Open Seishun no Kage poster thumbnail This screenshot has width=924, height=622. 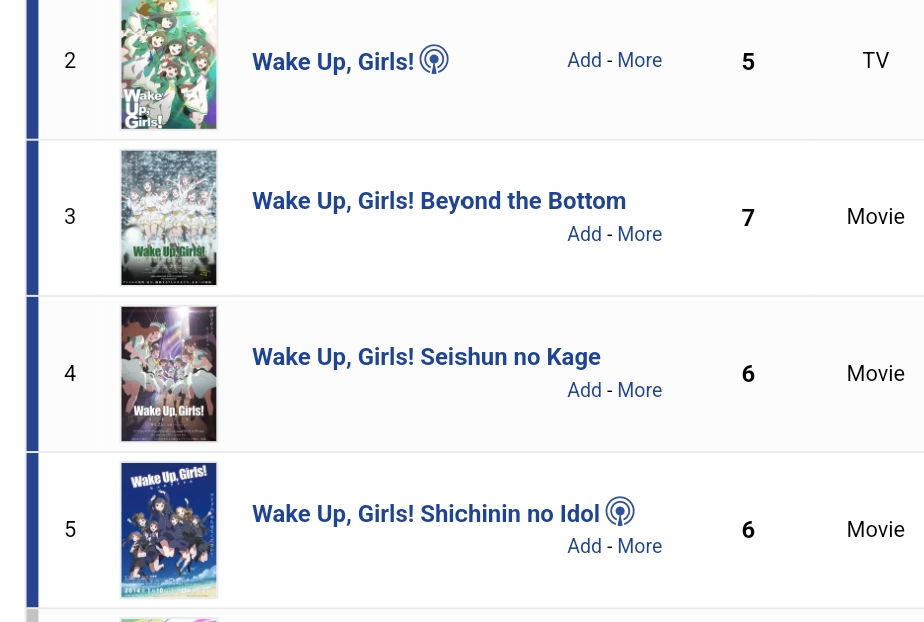click(x=169, y=374)
